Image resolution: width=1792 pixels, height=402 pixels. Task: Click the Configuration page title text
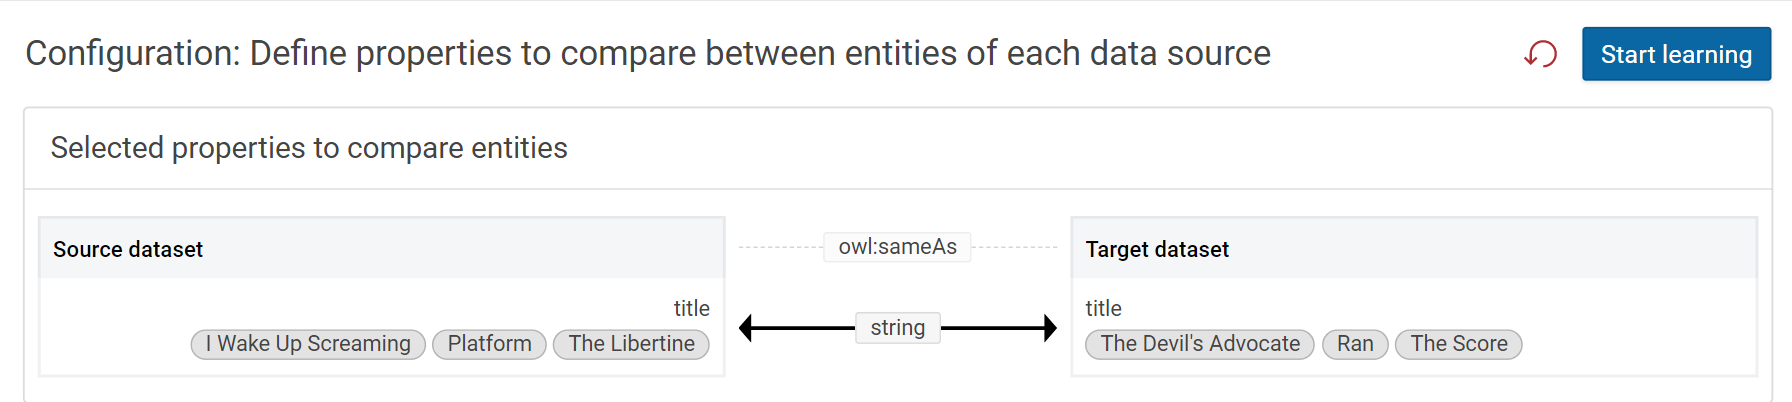coord(647,53)
